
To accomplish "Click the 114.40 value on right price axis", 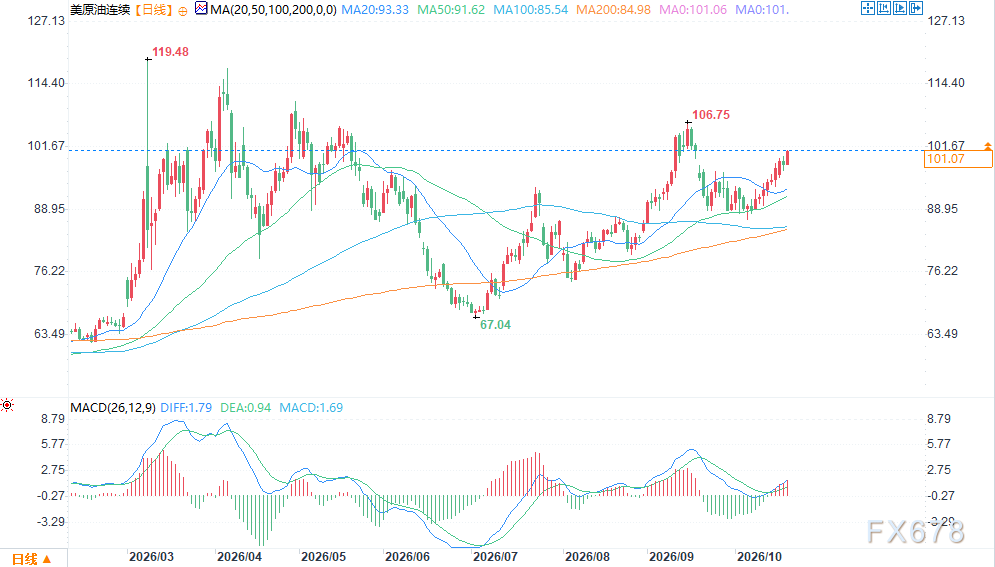I will pyautogui.click(x=946, y=83).
